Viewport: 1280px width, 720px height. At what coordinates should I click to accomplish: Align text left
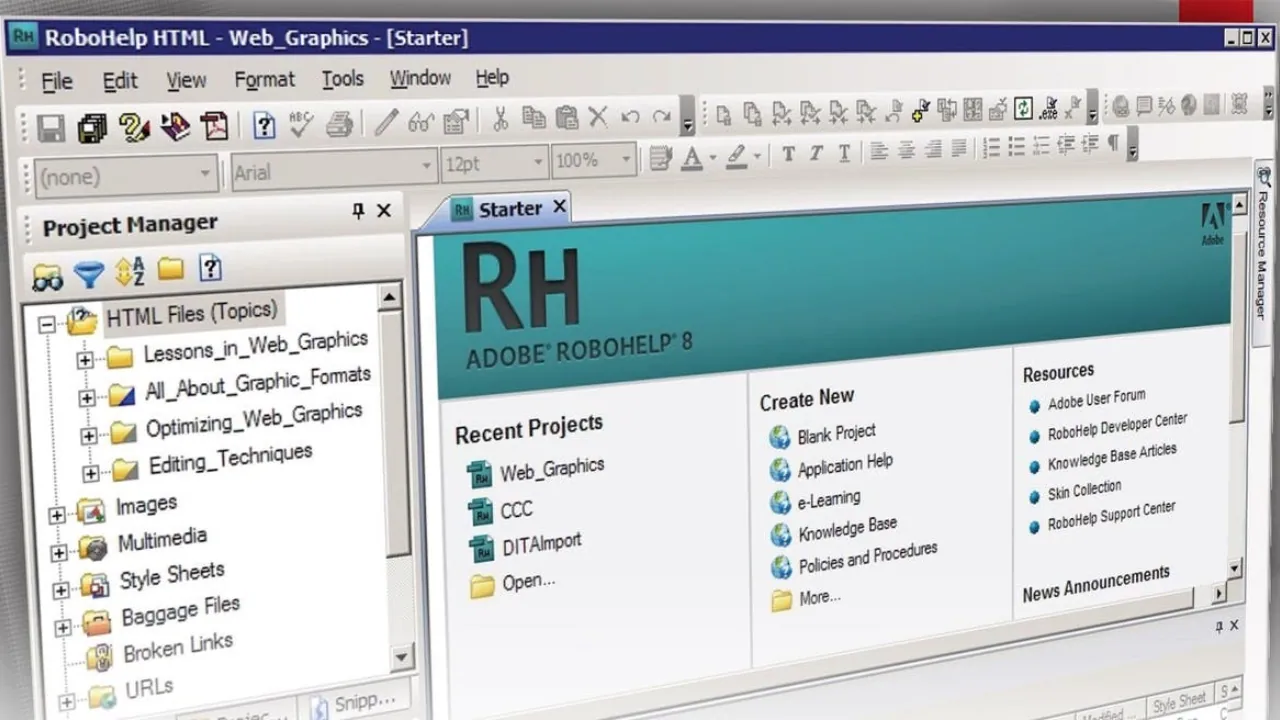879,151
